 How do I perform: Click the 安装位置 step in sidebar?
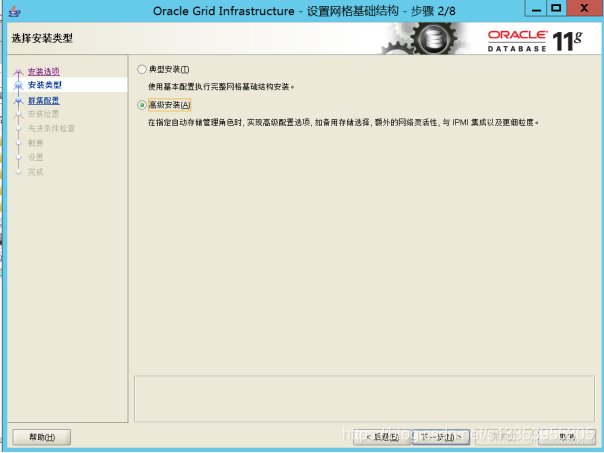(43, 114)
